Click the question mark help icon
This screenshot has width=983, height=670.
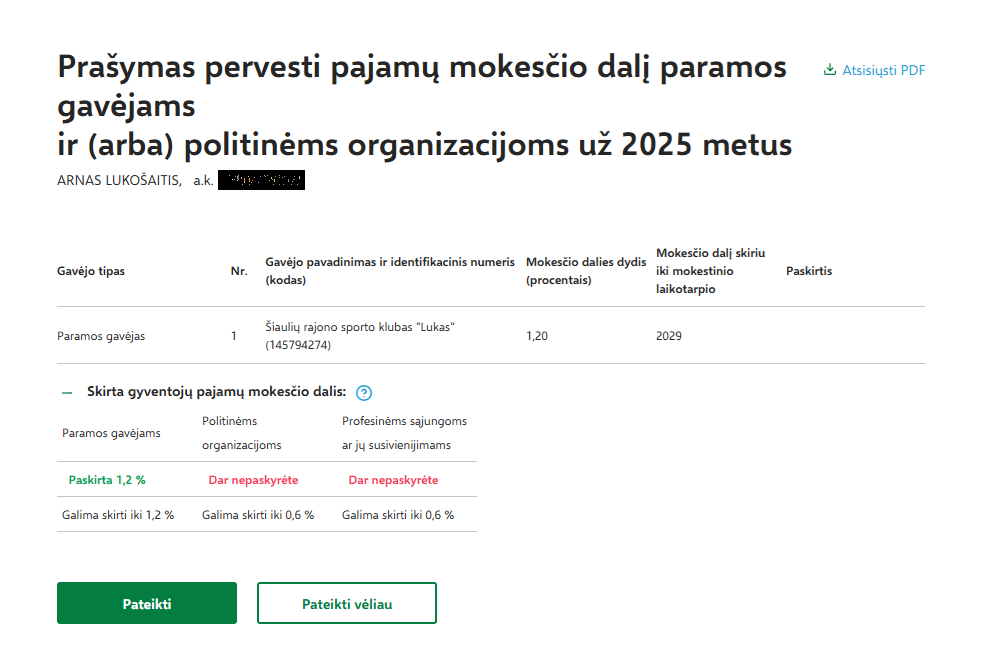click(364, 393)
